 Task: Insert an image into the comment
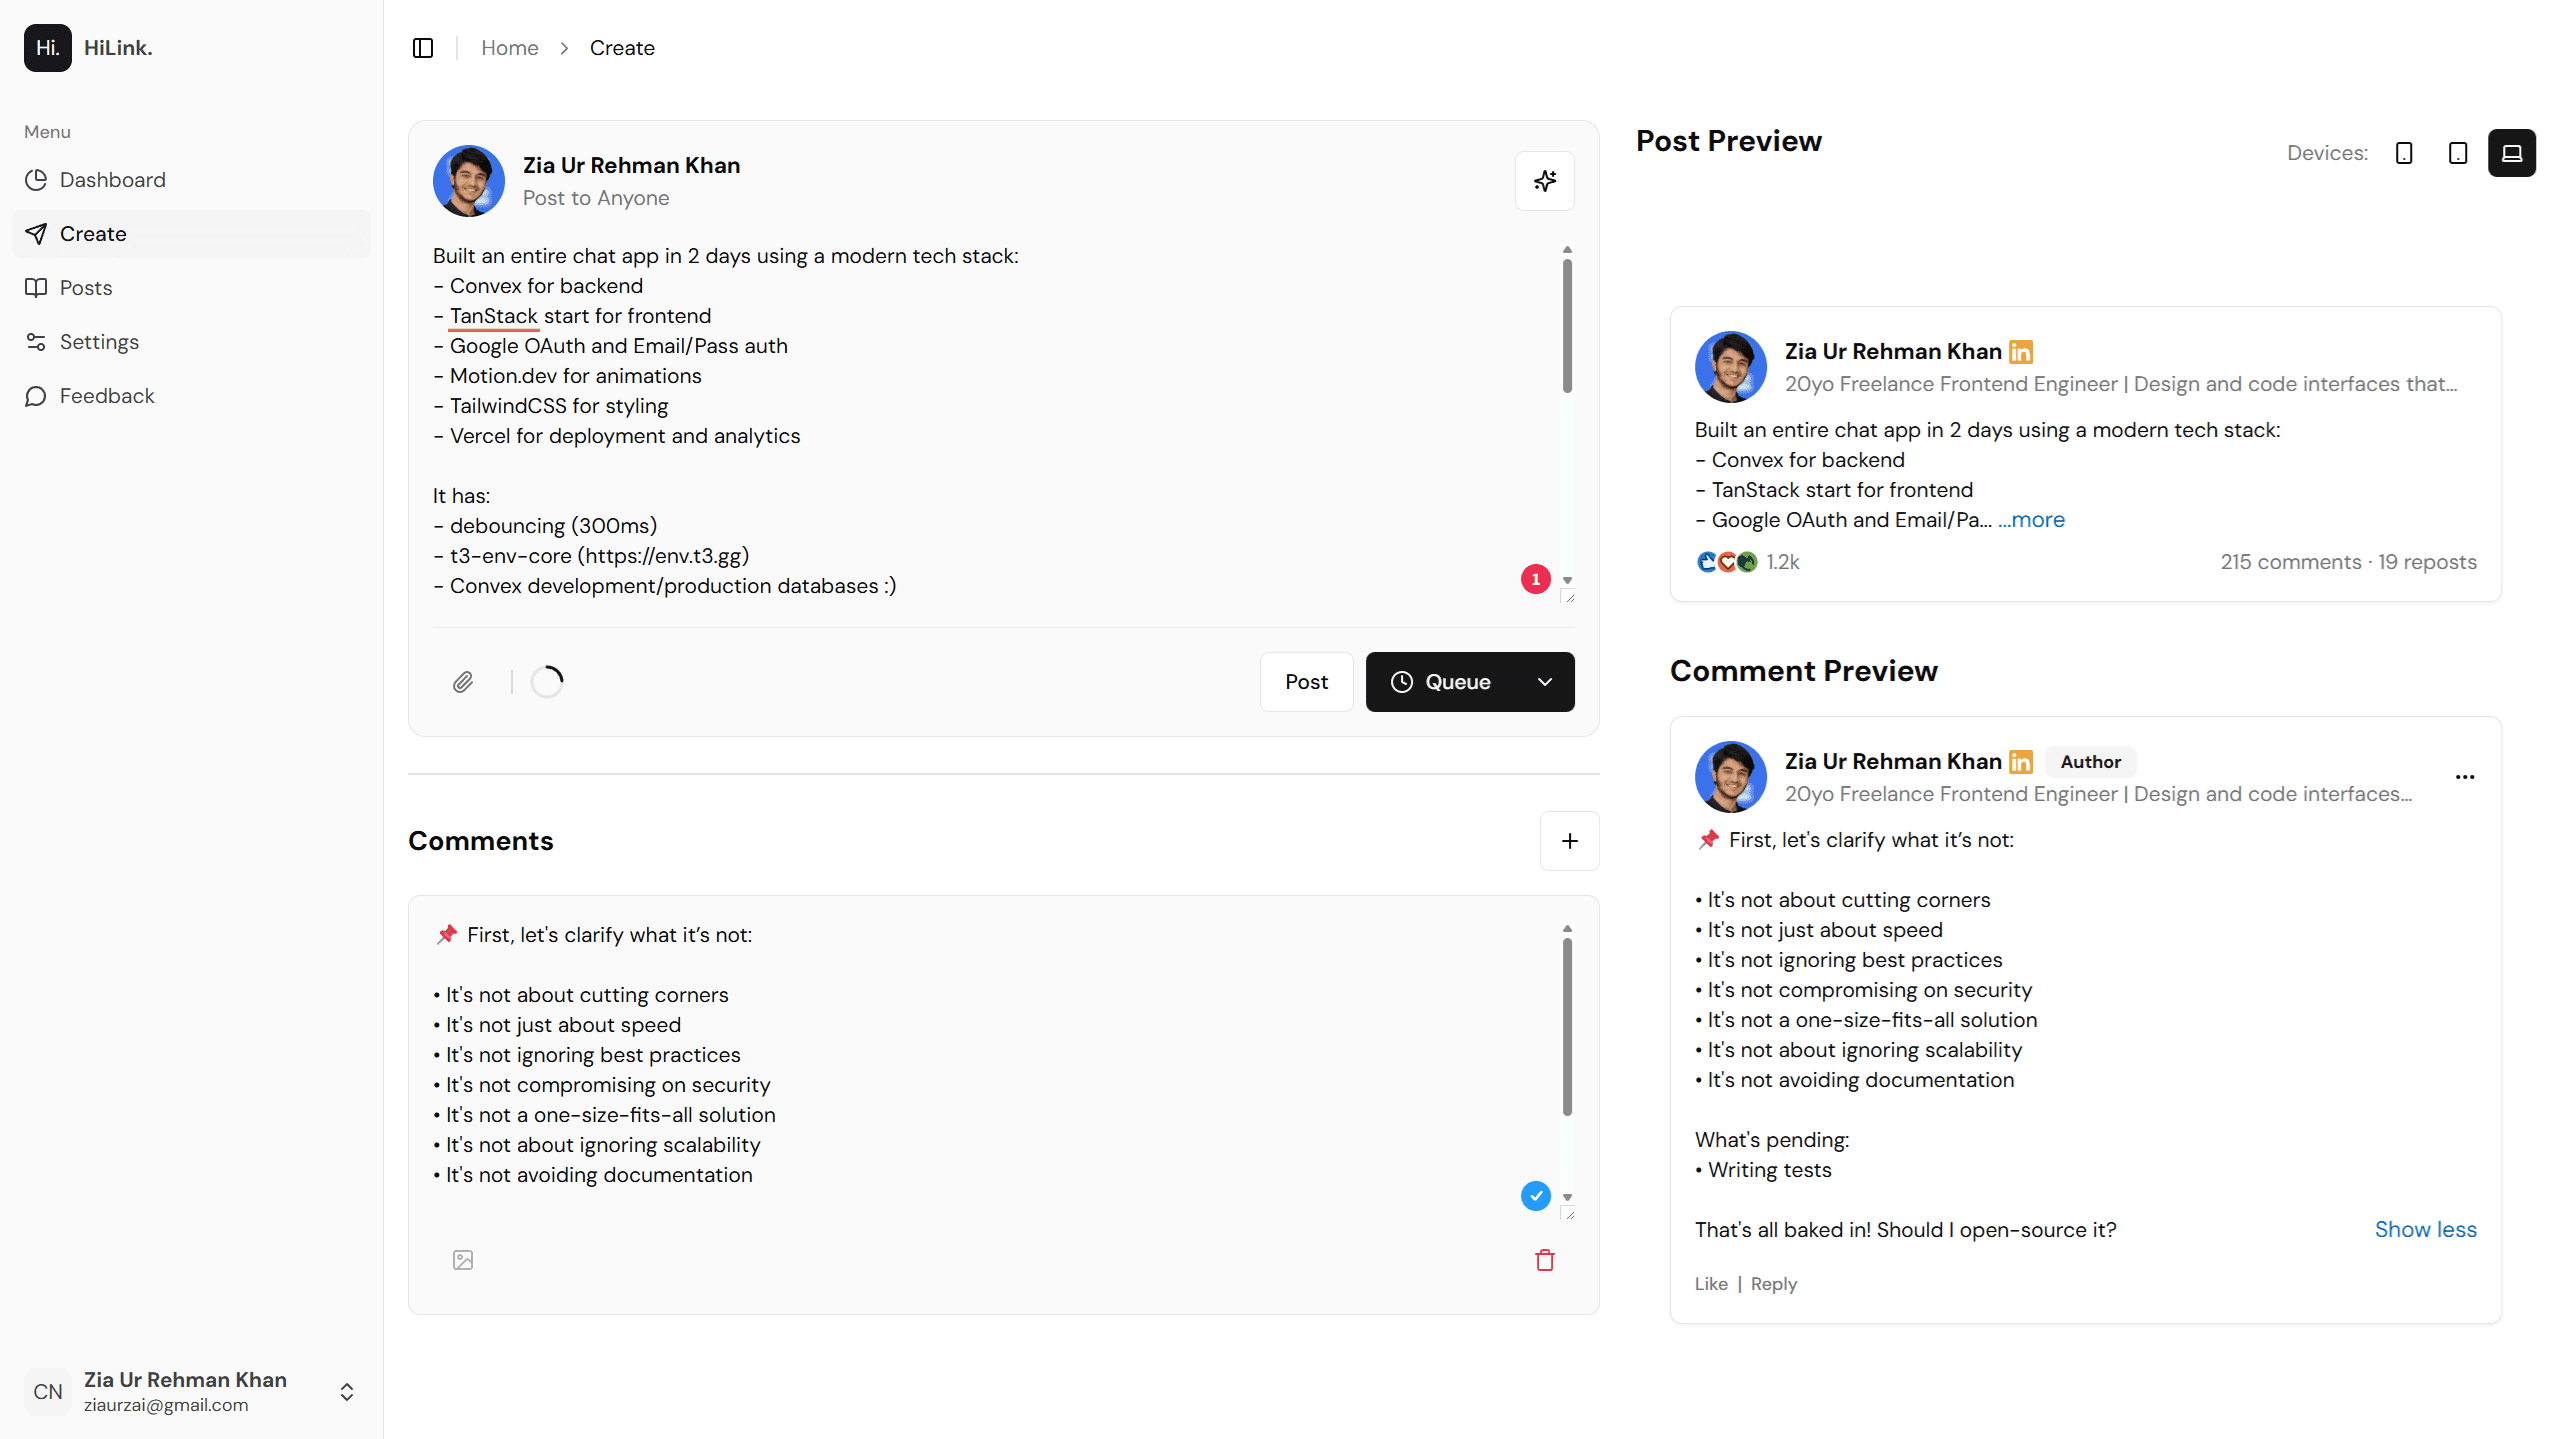[x=462, y=1260]
